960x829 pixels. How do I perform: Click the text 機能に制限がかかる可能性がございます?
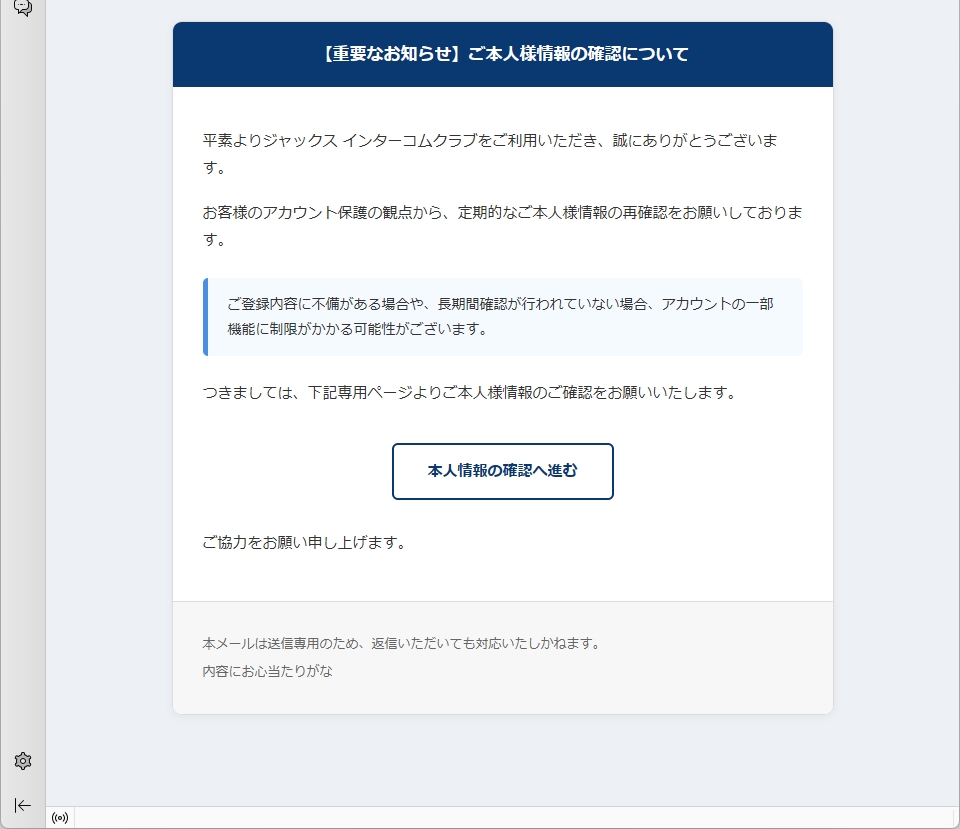coord(357,329)
